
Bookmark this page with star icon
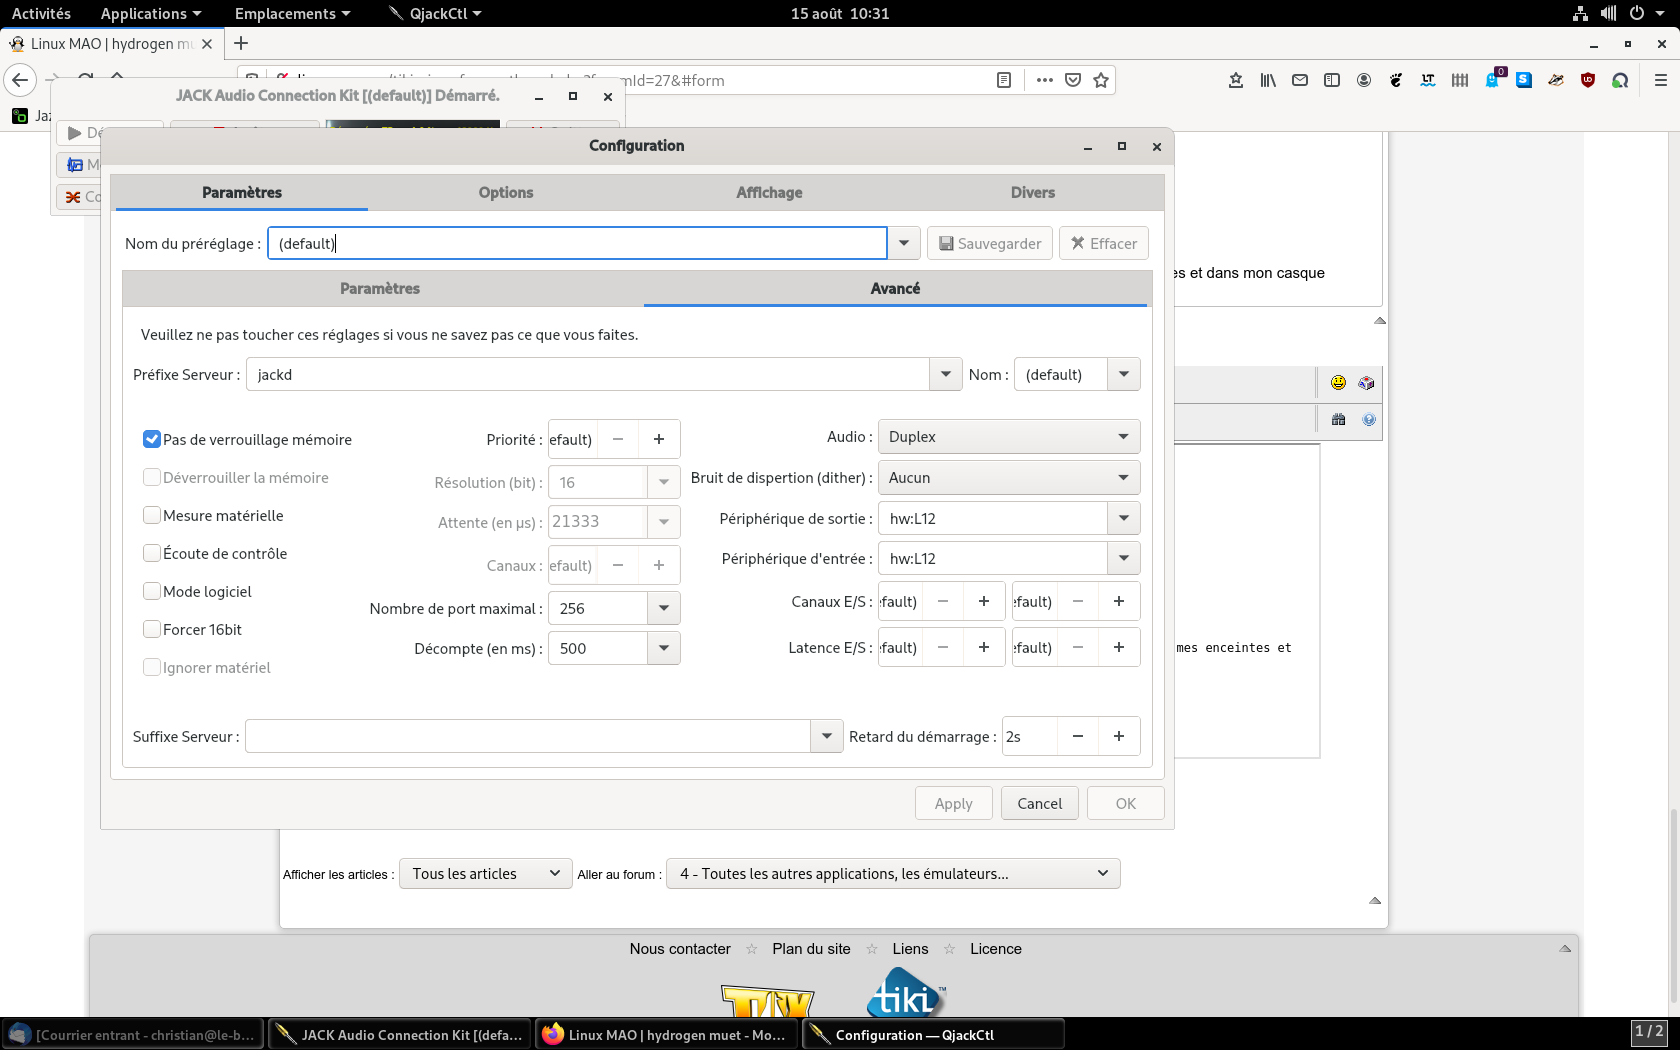tap(1101, 80)
